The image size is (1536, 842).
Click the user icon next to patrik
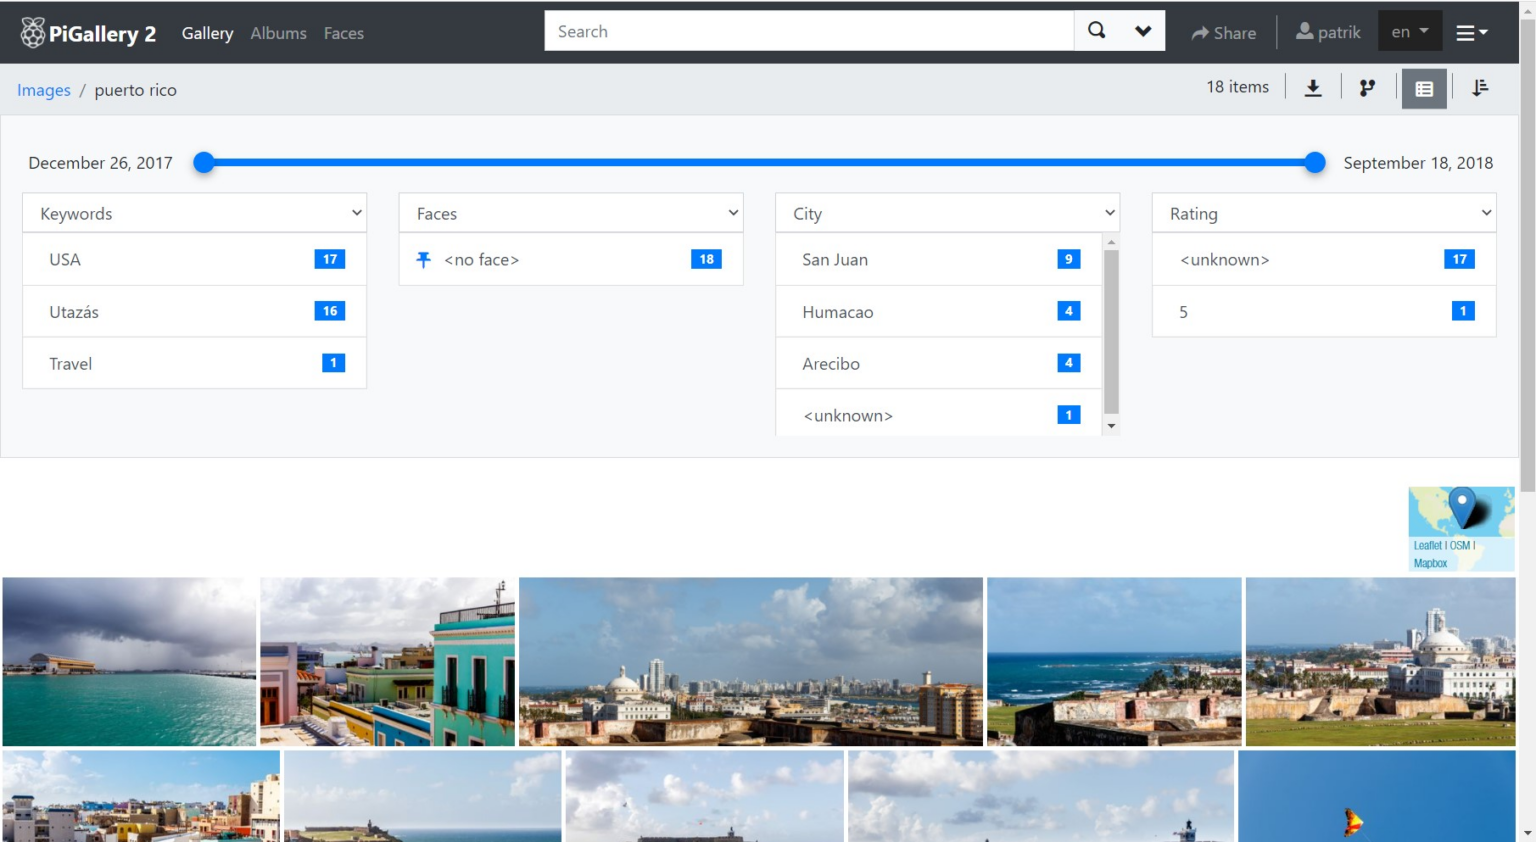(x=1303, y=31)
